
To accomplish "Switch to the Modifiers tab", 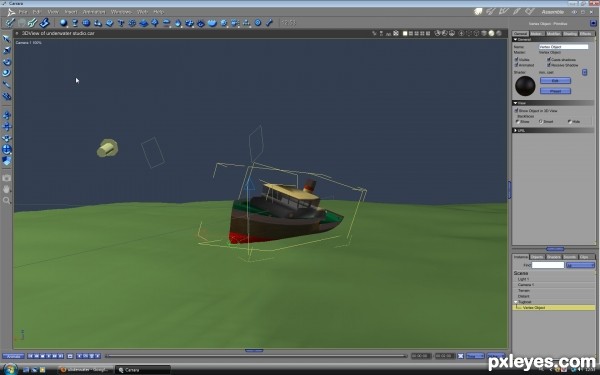I will 553,34.
